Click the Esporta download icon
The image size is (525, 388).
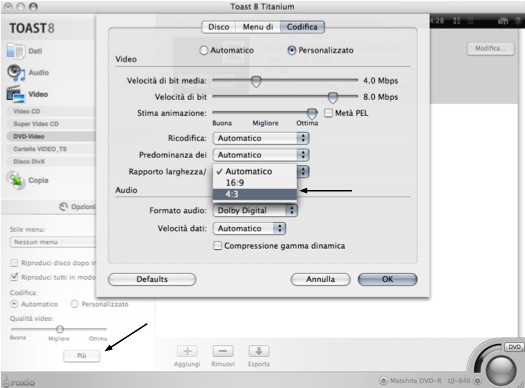click(259, 351)
